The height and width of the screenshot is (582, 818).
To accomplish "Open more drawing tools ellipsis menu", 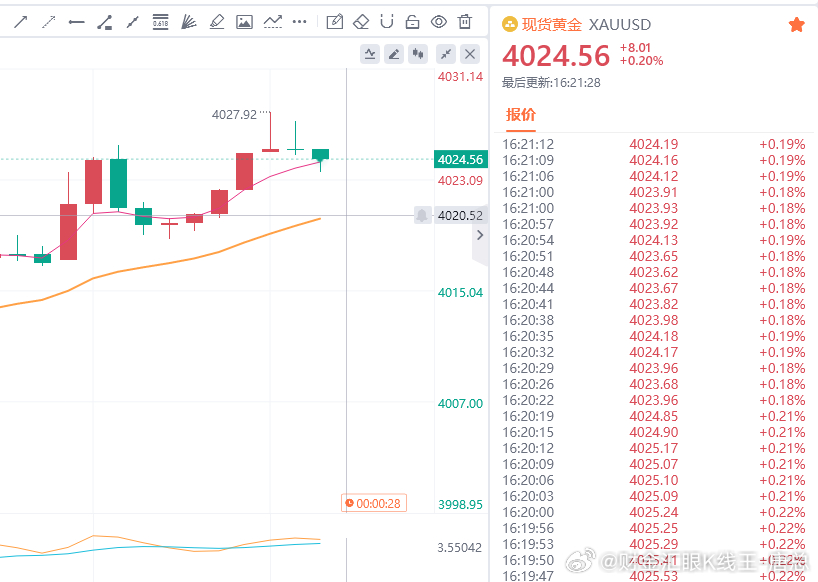I will (x=299, y=22).
